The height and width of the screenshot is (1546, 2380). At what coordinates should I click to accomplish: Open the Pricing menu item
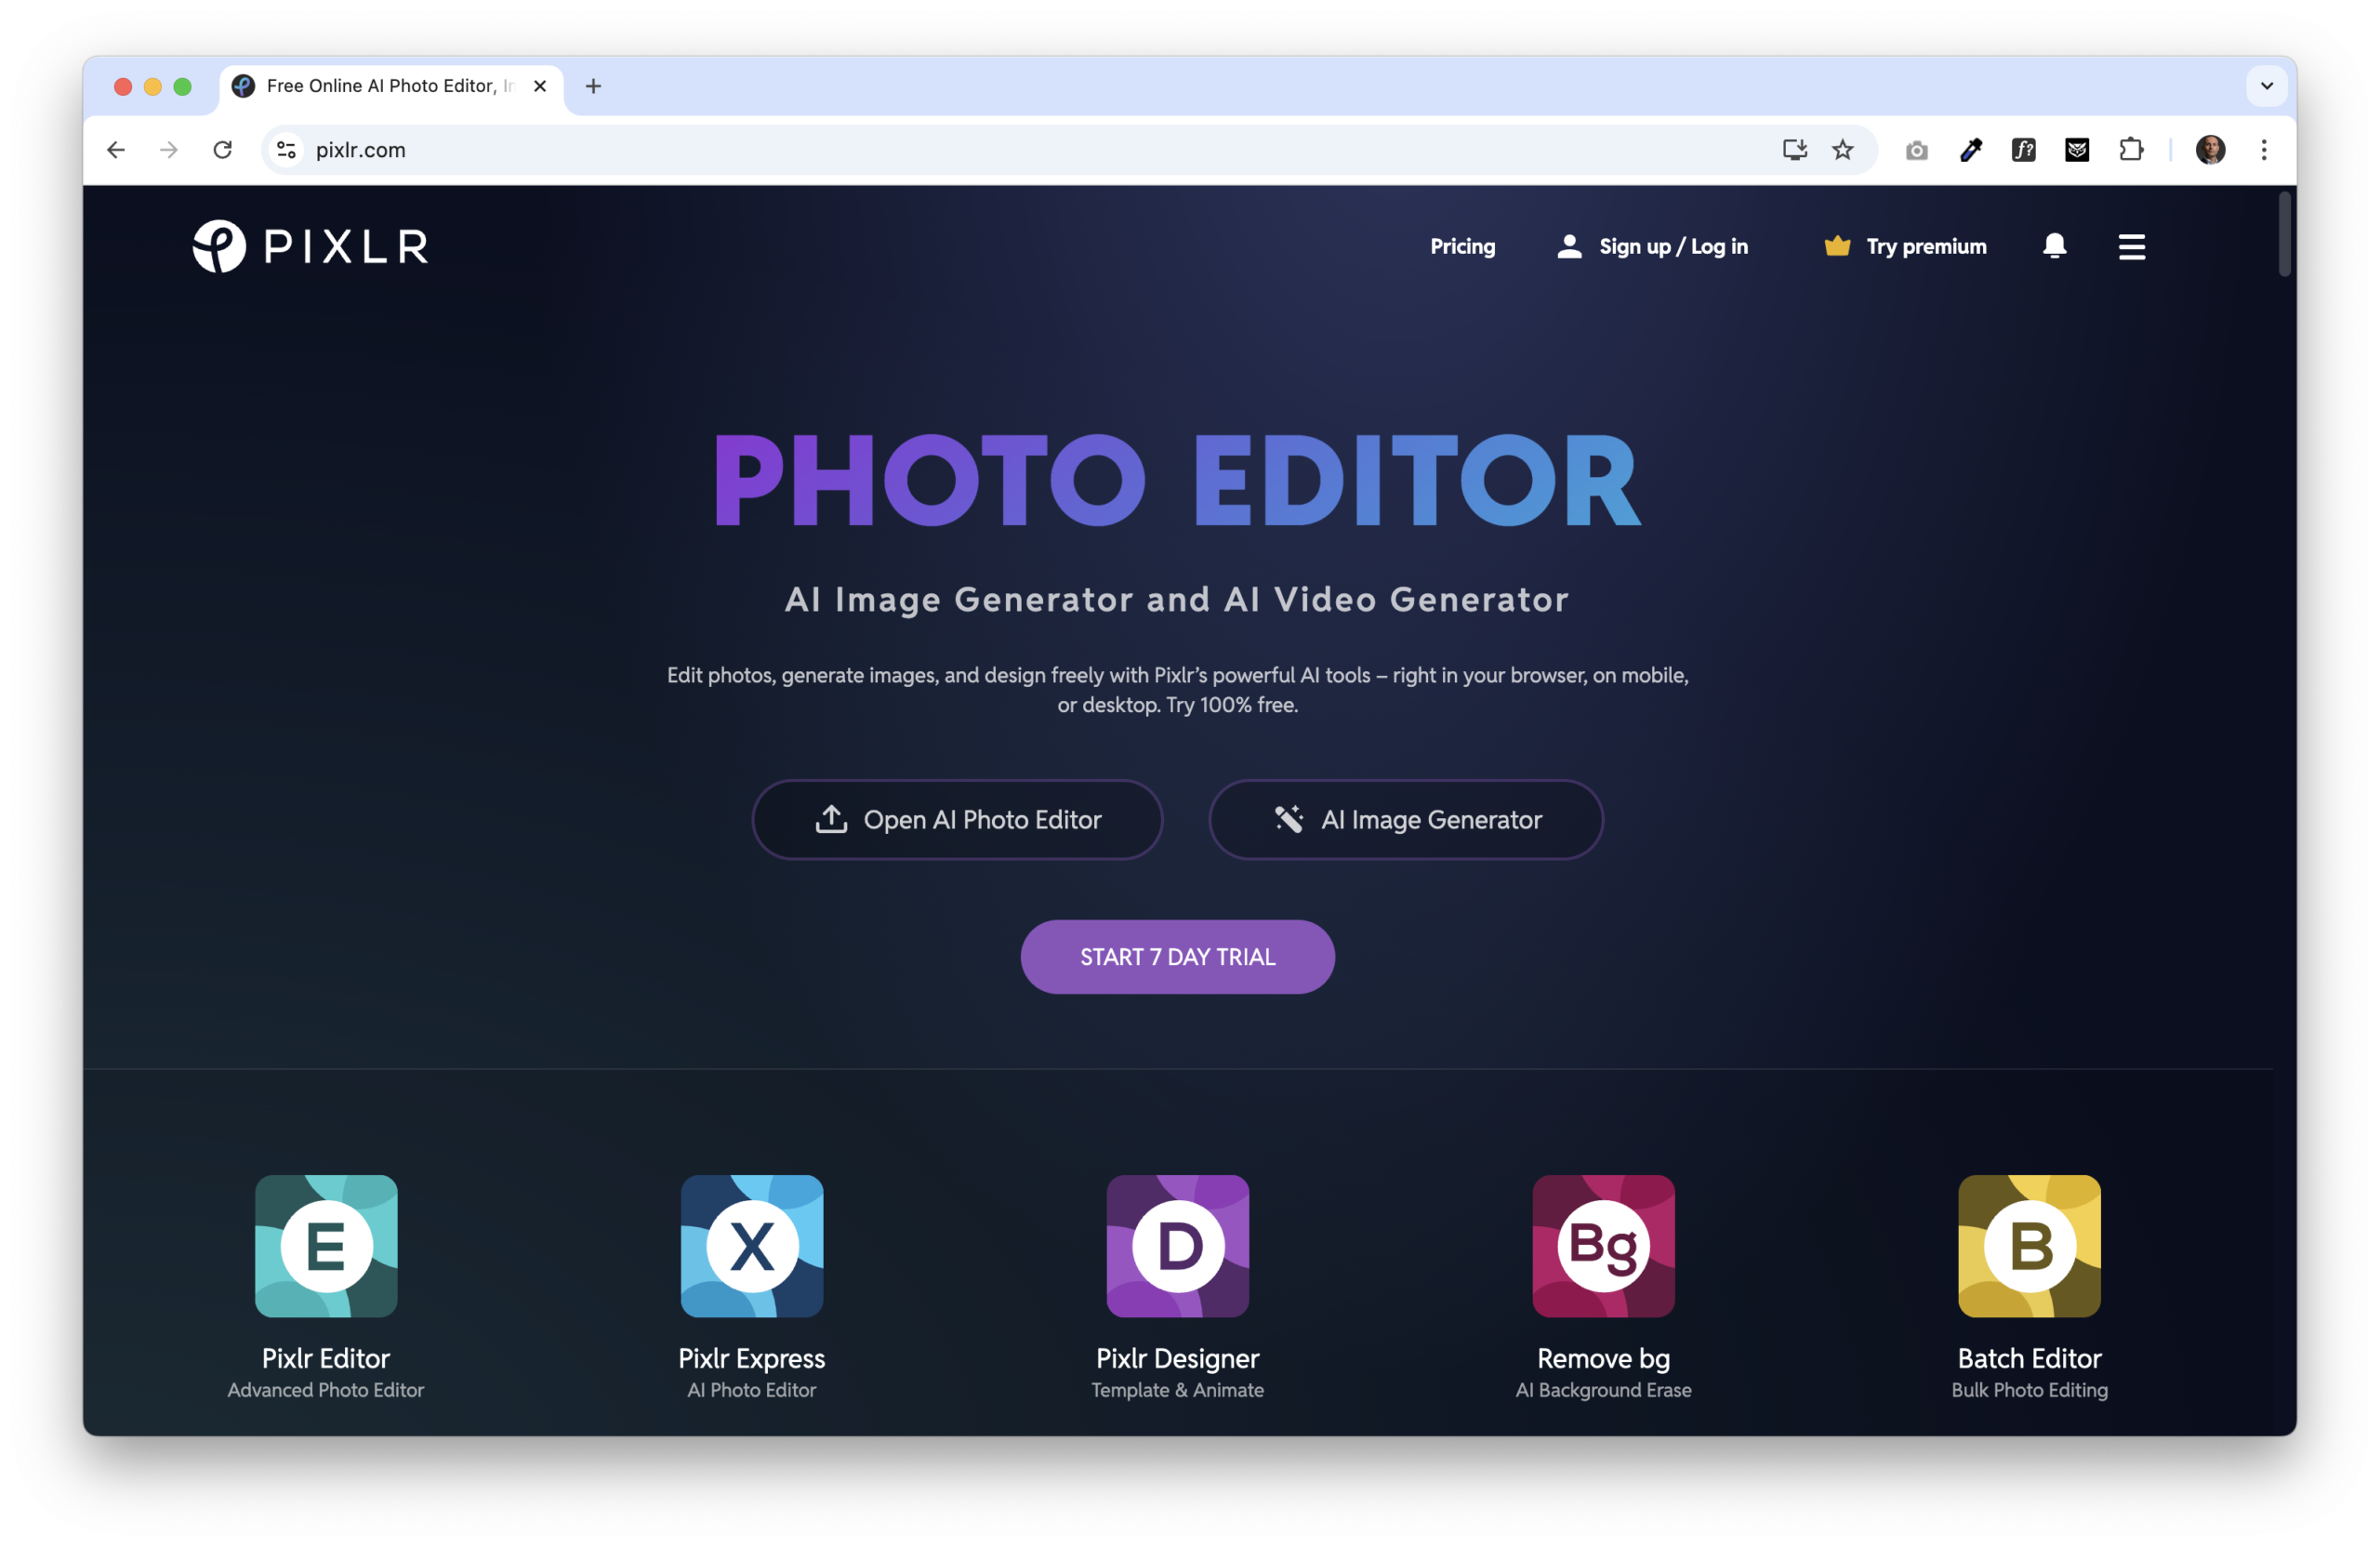pos(1463,246)
